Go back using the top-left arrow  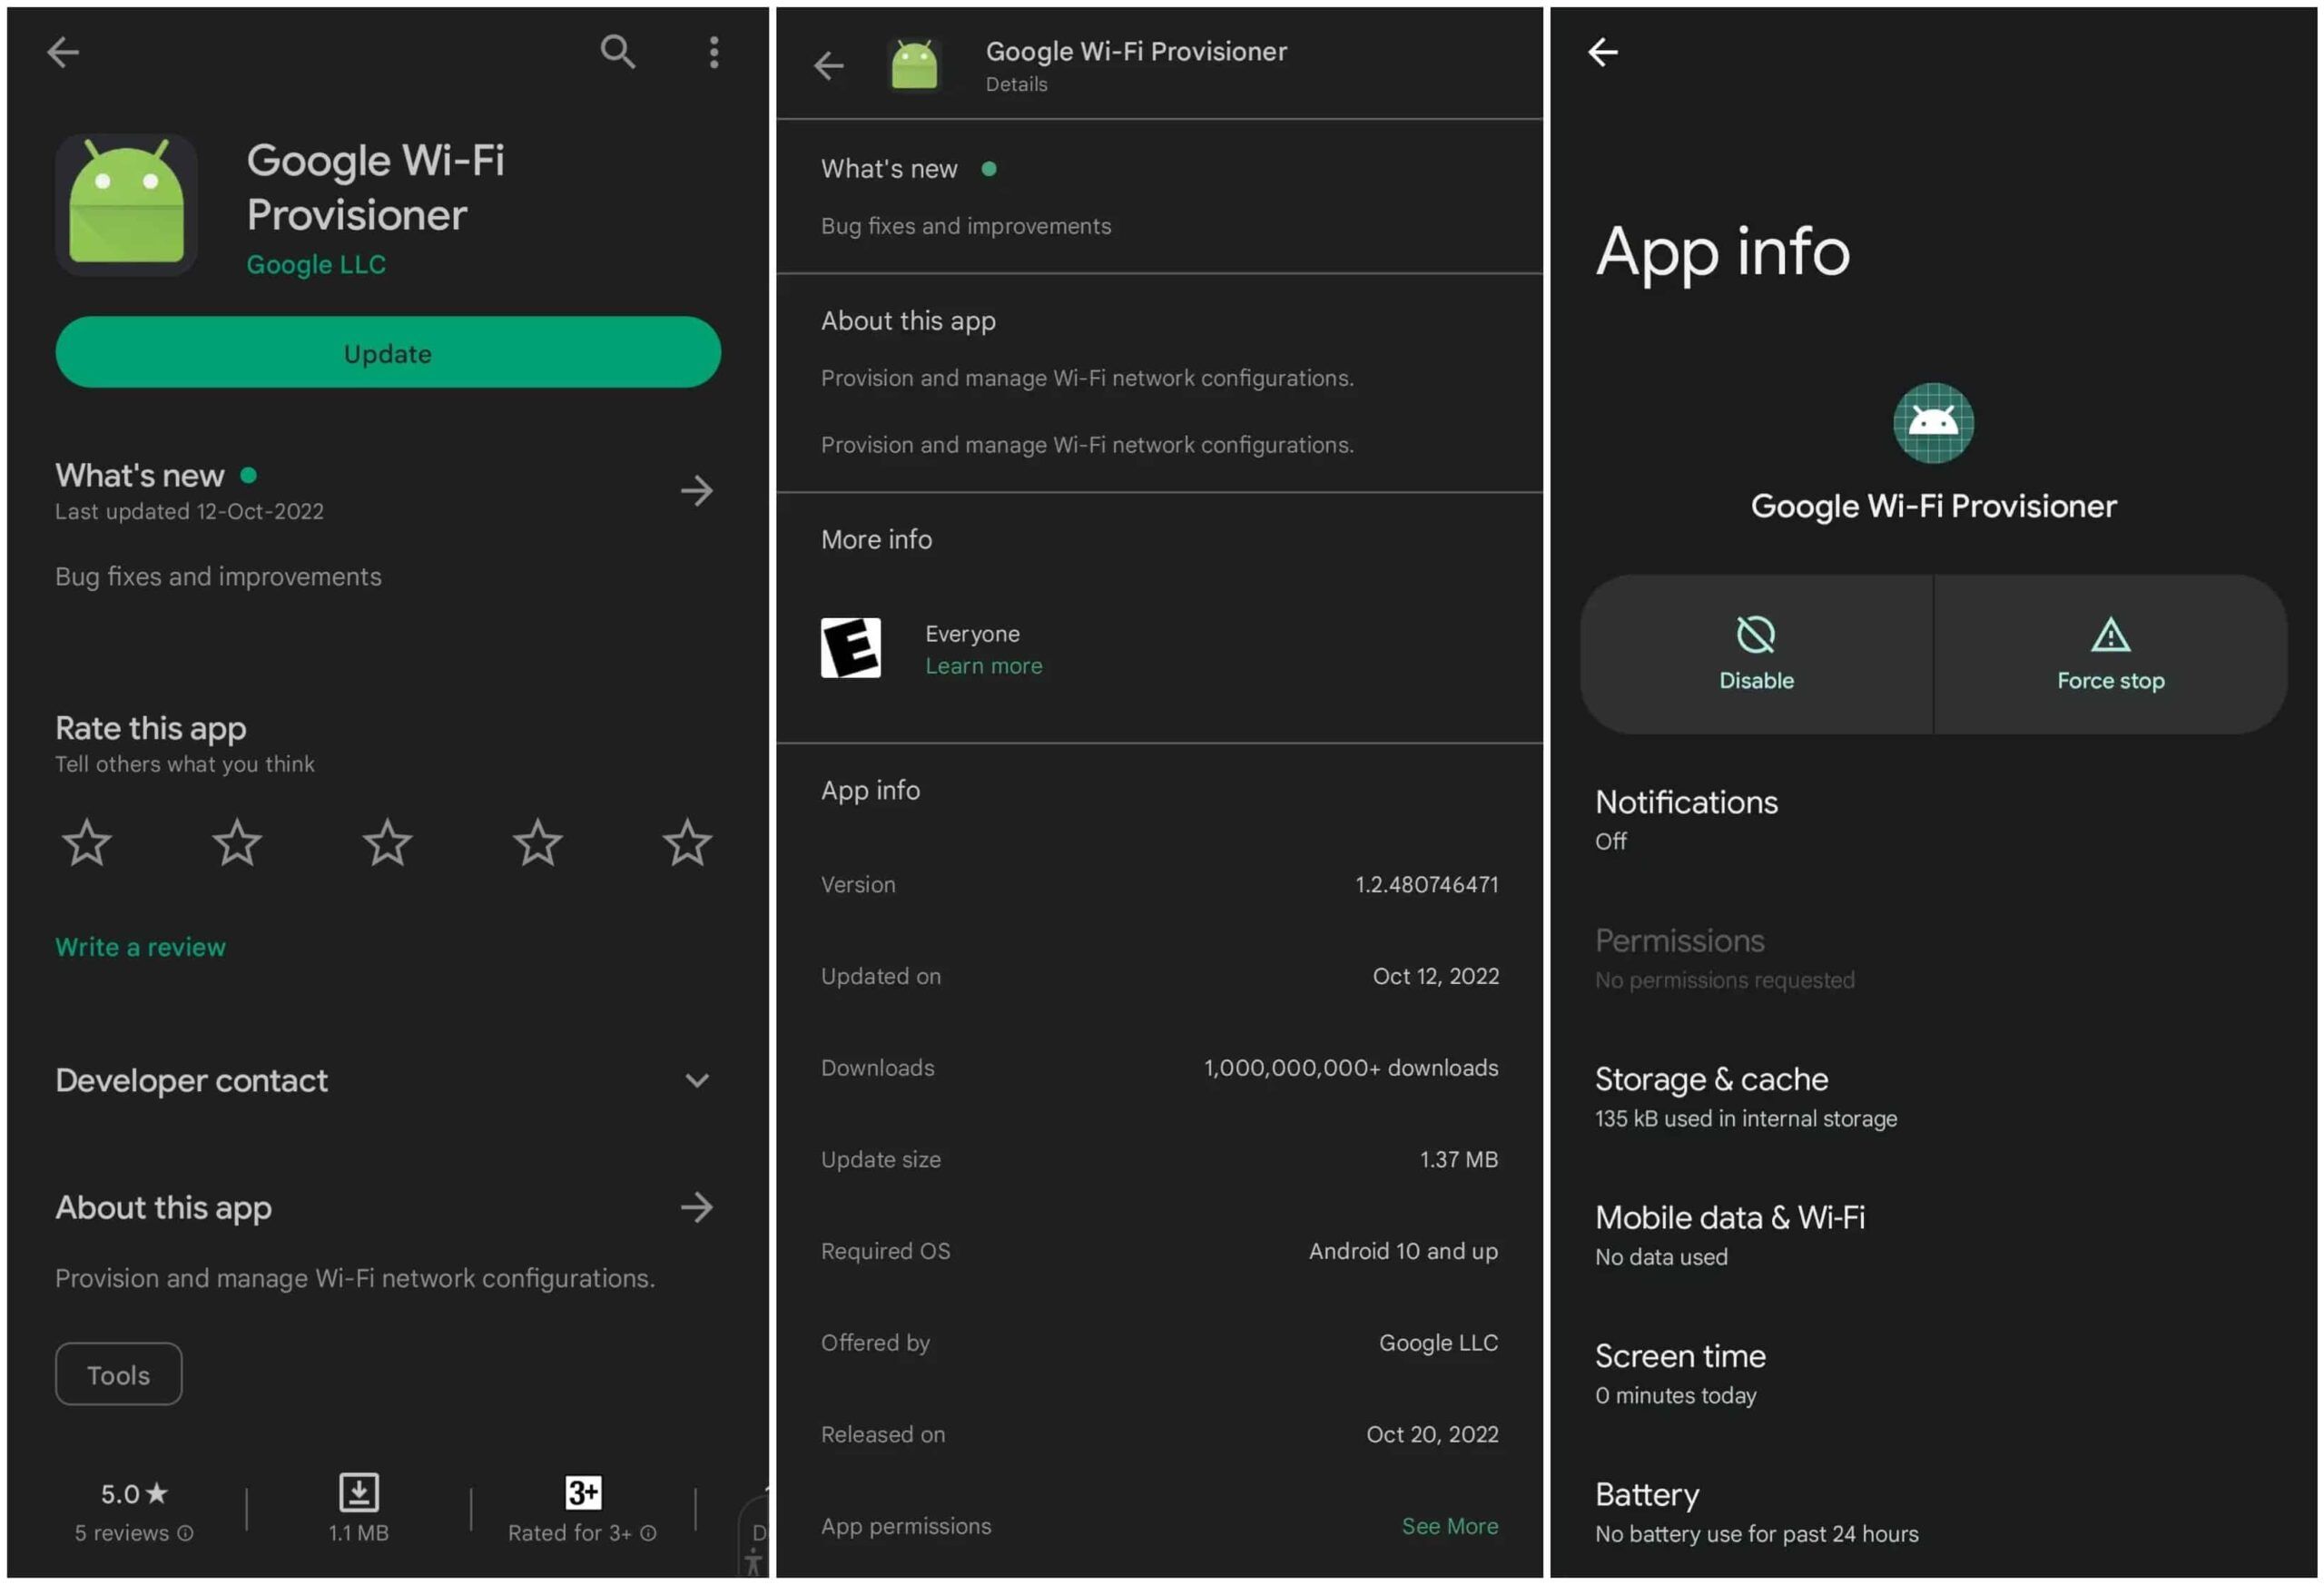[x=64, y=52]
